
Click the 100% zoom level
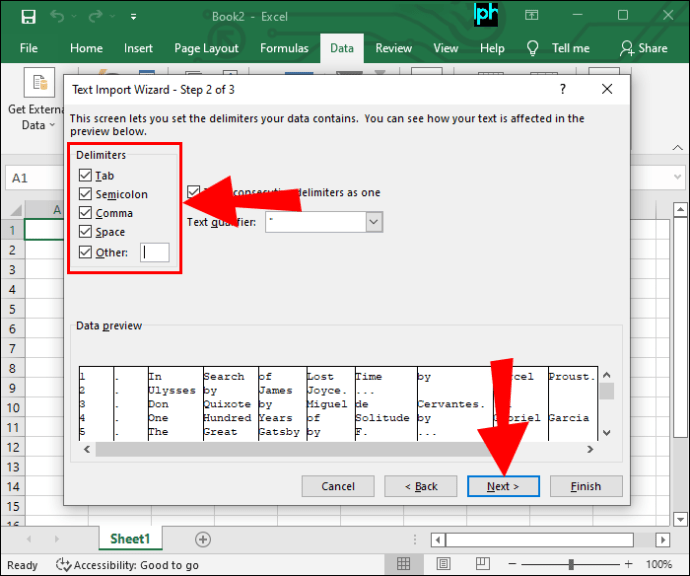659,564
